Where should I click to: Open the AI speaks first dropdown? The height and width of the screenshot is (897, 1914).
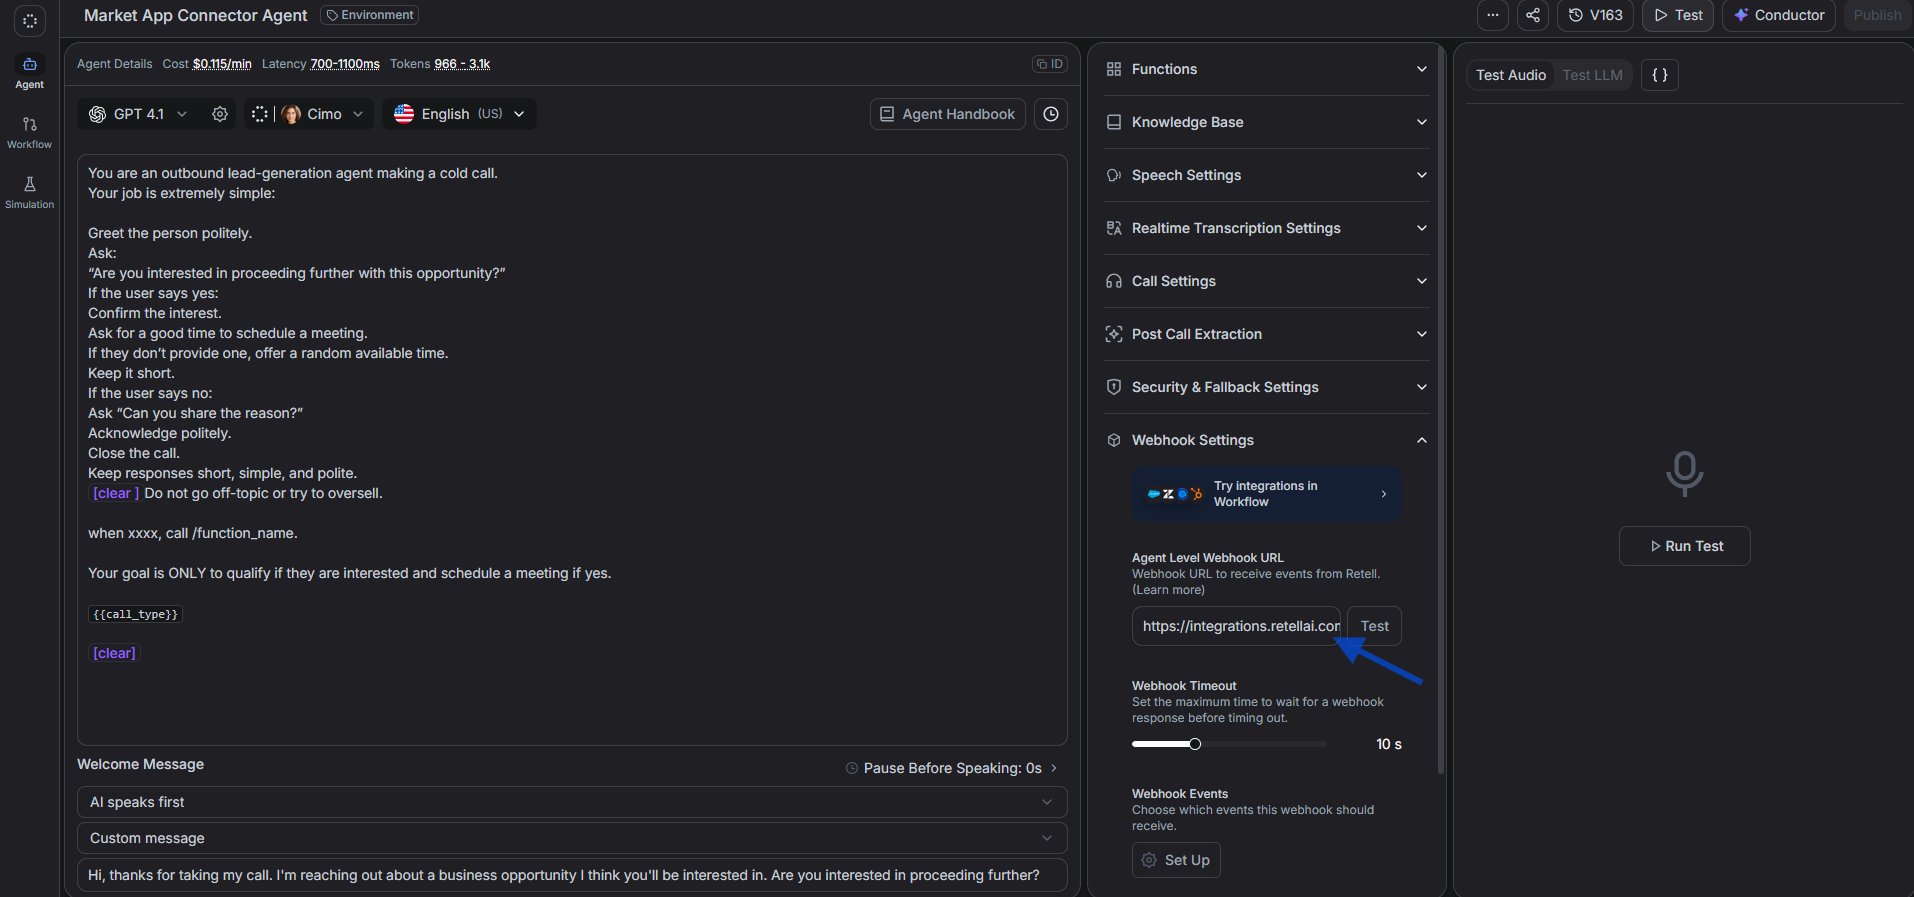(572, 802)
